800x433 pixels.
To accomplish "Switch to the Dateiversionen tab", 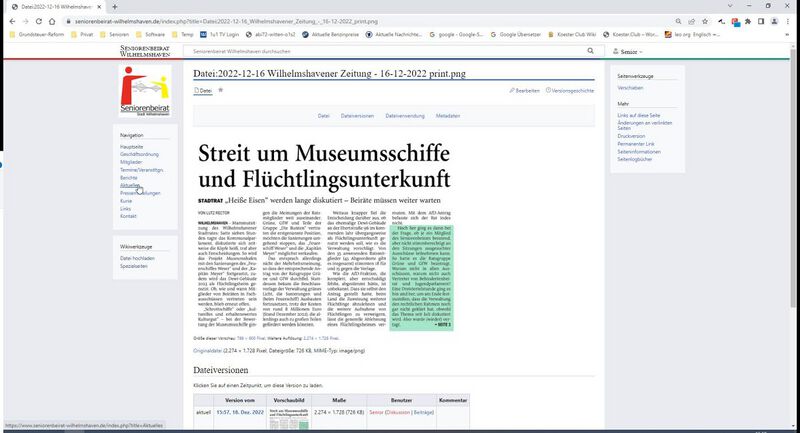I will tap(357, 115).
